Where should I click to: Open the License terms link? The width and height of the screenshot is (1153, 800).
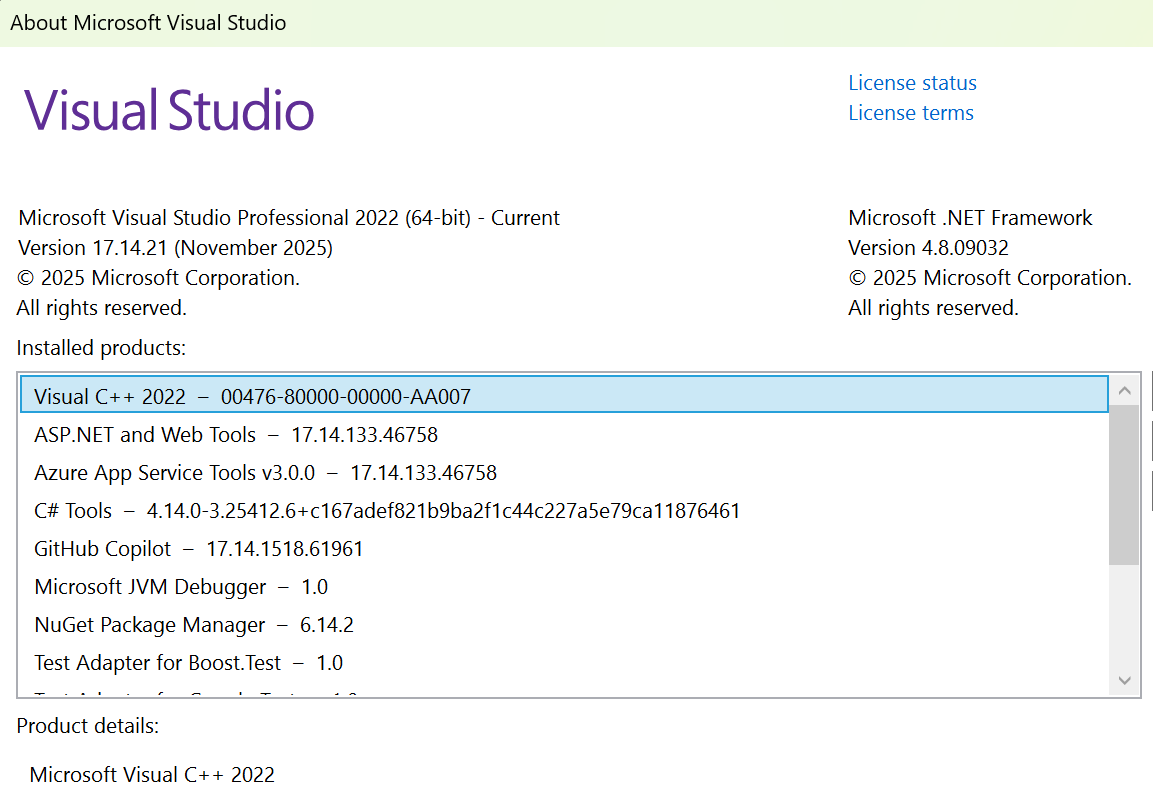(910, 113)
